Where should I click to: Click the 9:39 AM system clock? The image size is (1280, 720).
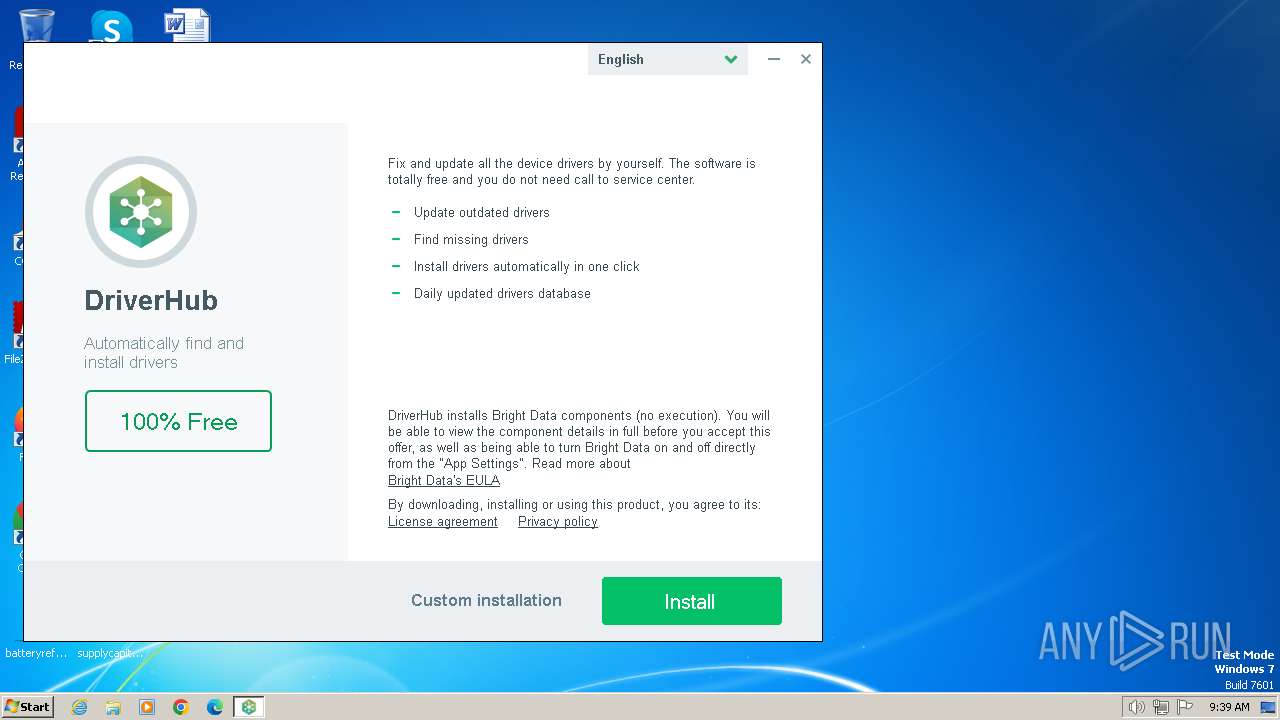(x=1229, y=707)
